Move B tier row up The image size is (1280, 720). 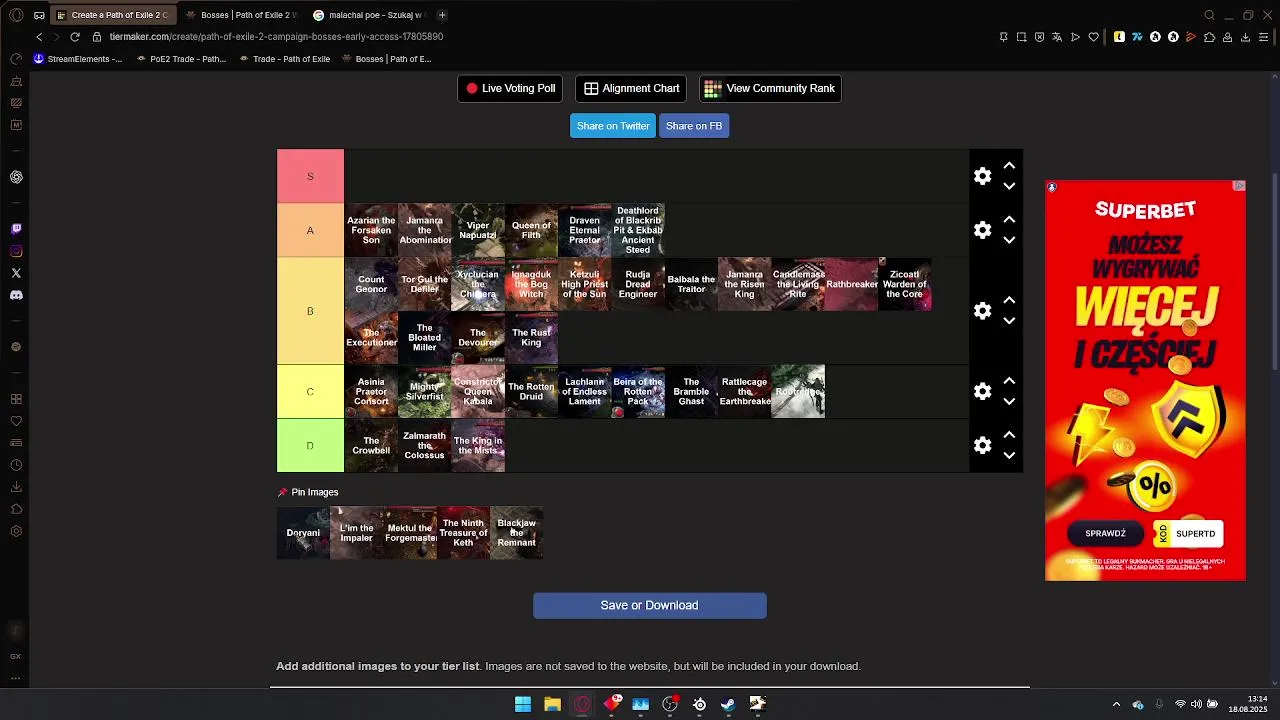(1009, 300)
